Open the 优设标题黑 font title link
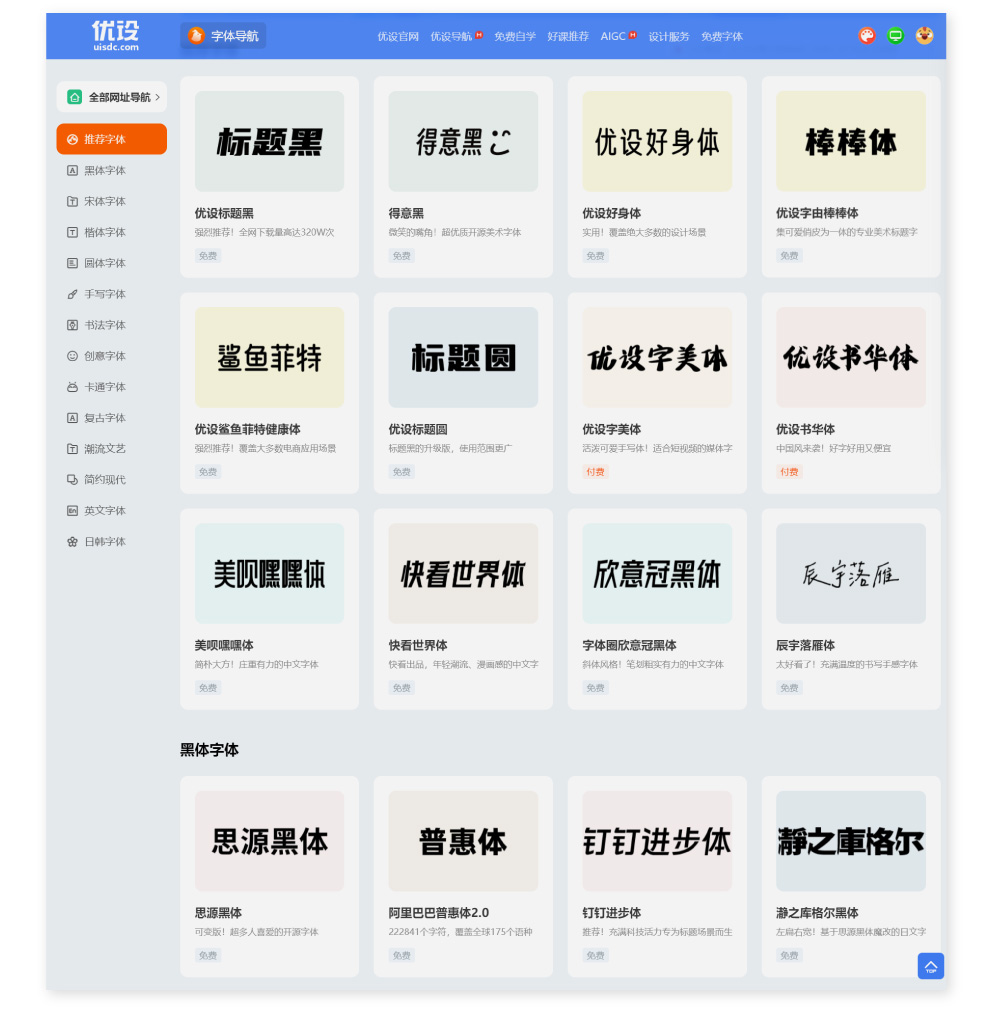Screen dimensions: 1000x1010 pyautogui.click(x=224, y=213)
